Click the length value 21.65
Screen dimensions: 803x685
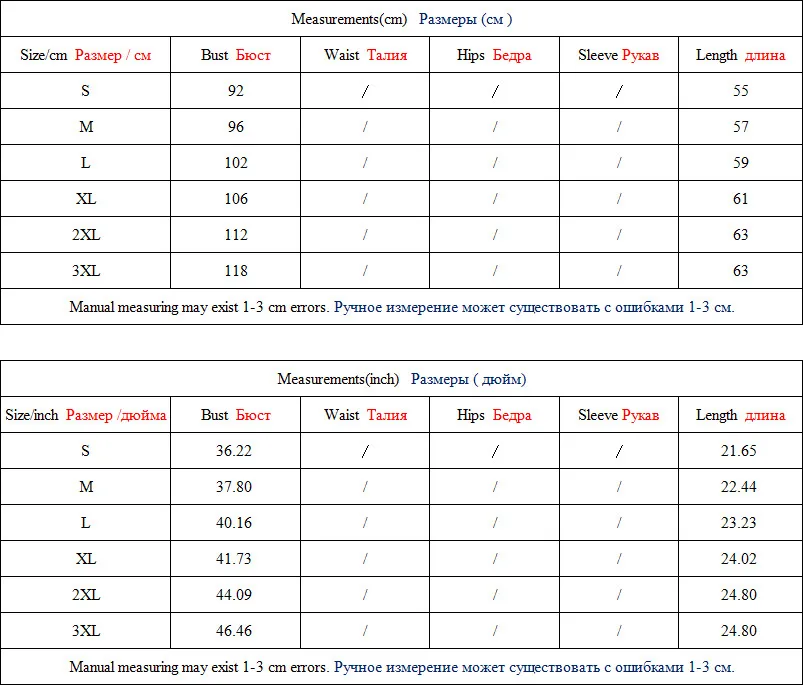click(x=738, y=451)
